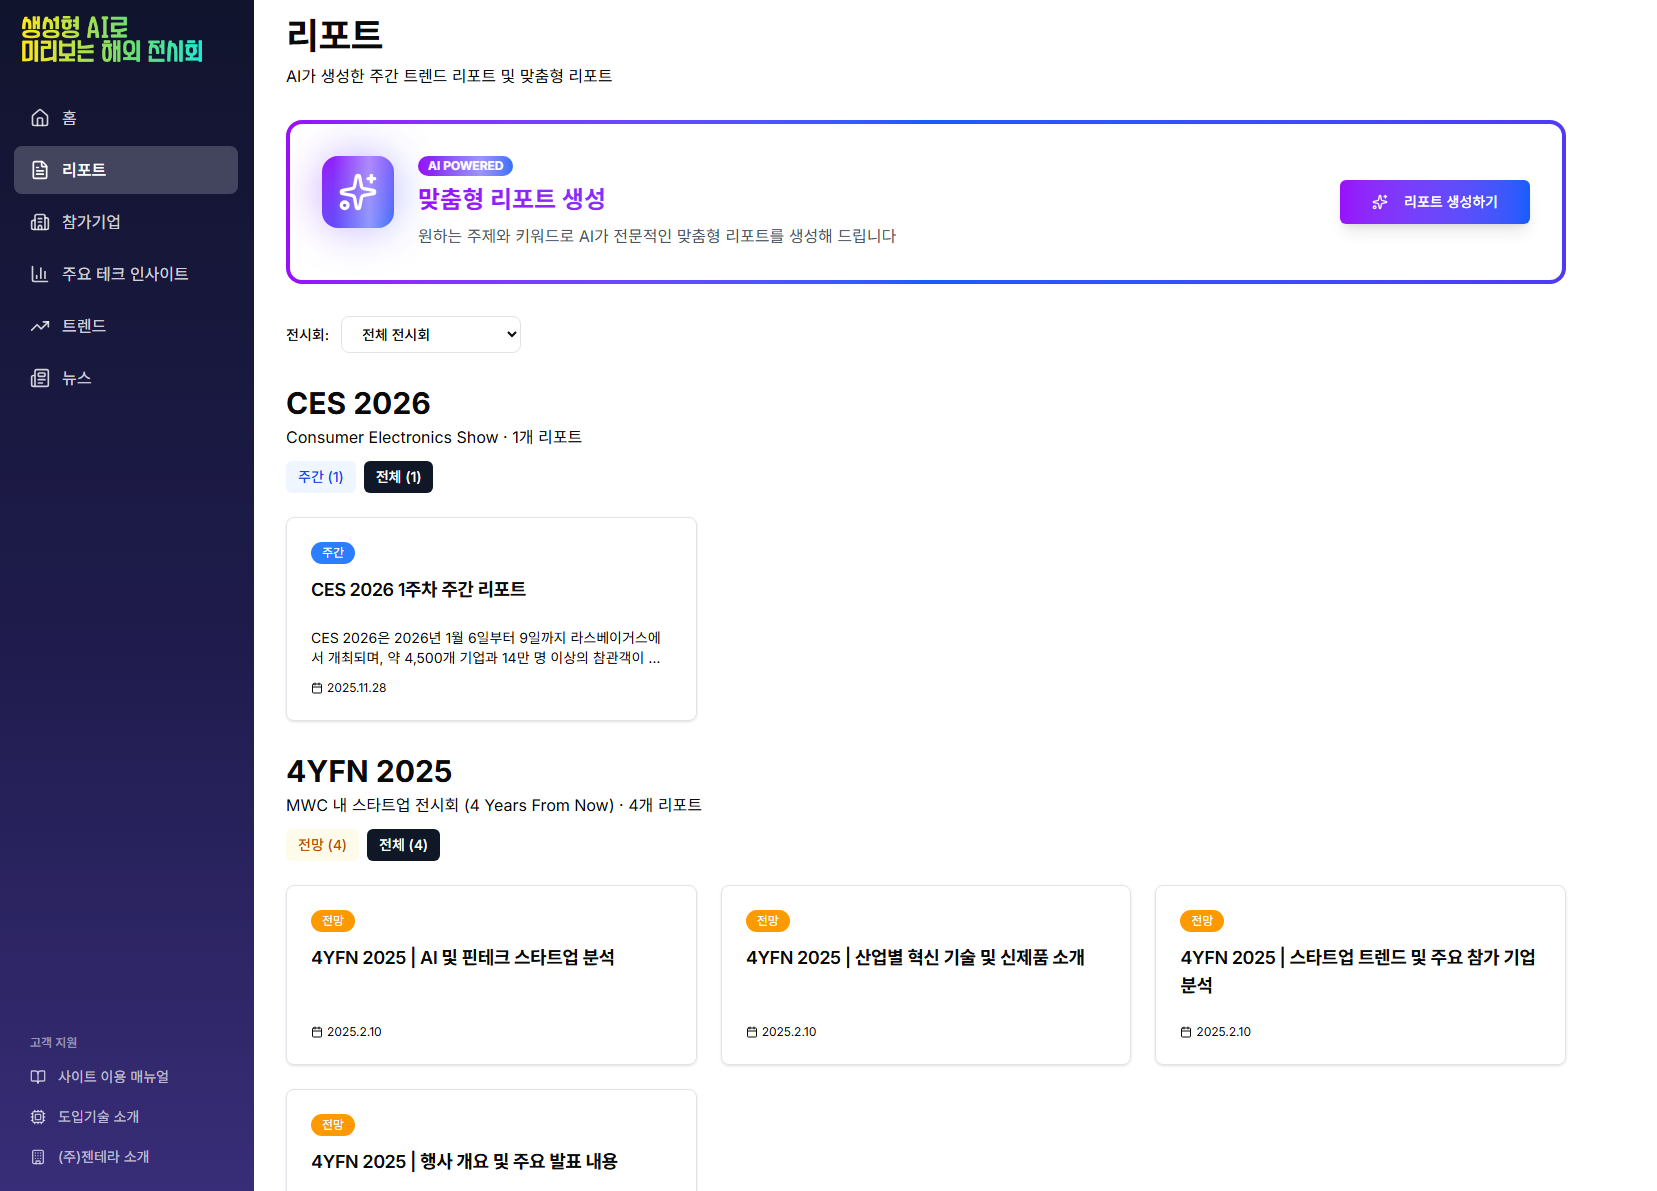Click the (주)젠테라 소개 building icon
The height and width of the screenshot is (1191, 1657).
click(x=38, y=1157)
